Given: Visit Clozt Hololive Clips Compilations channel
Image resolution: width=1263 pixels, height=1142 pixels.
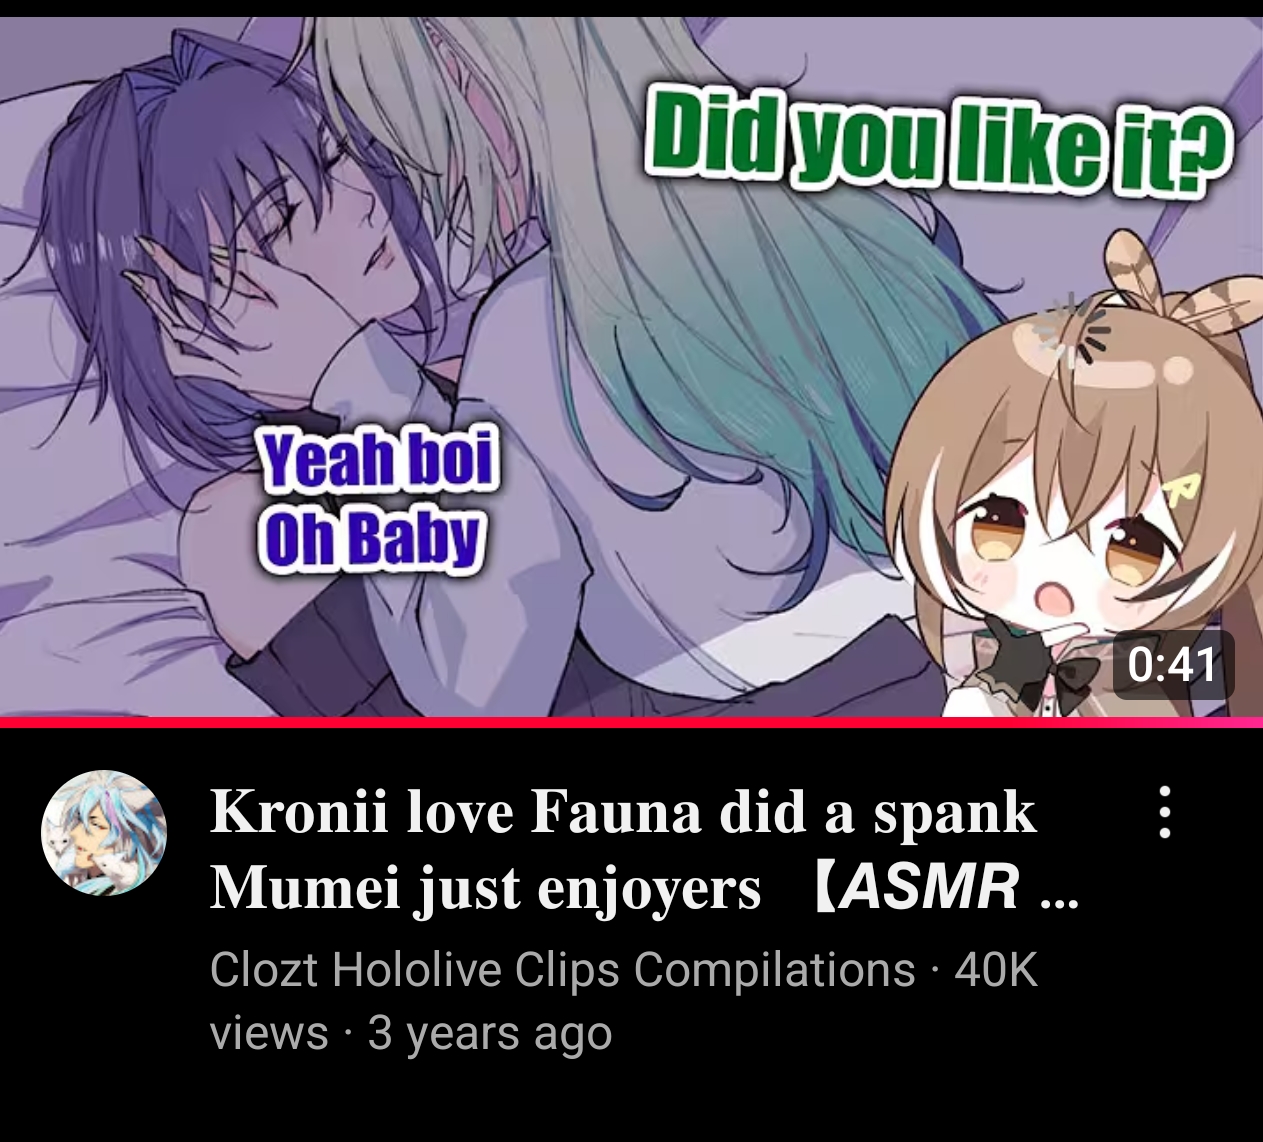Looking at the screenshot, I should tap(562, 969).
